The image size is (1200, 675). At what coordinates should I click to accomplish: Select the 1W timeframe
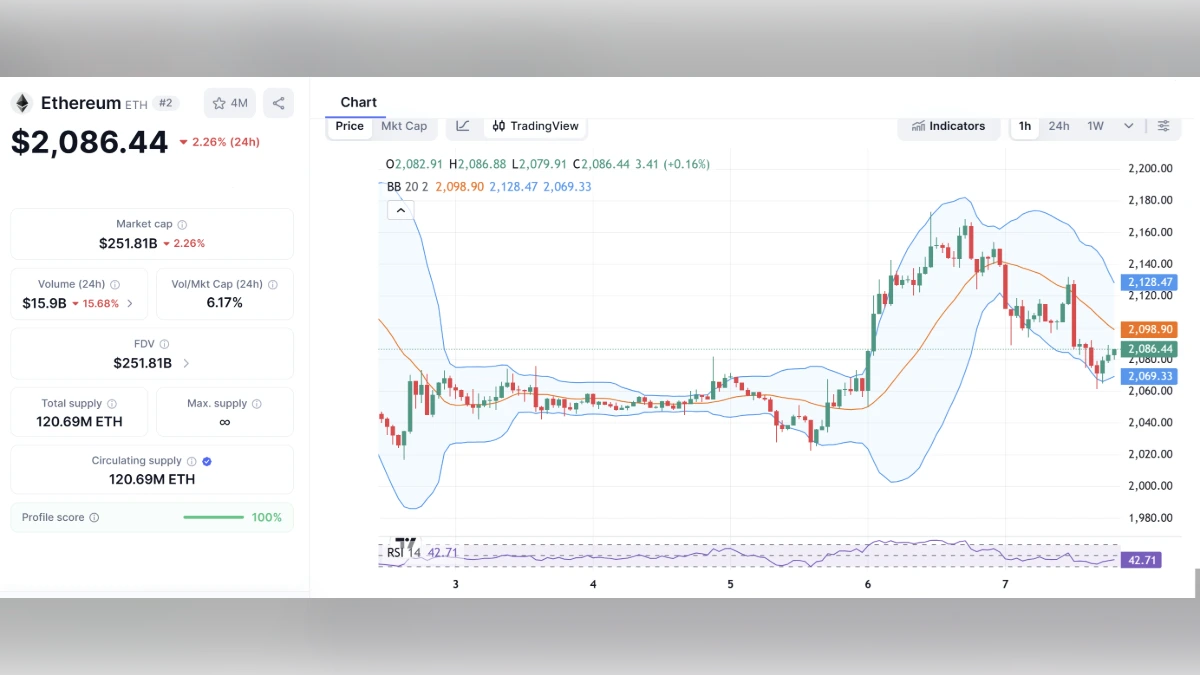pos(1096,126)
